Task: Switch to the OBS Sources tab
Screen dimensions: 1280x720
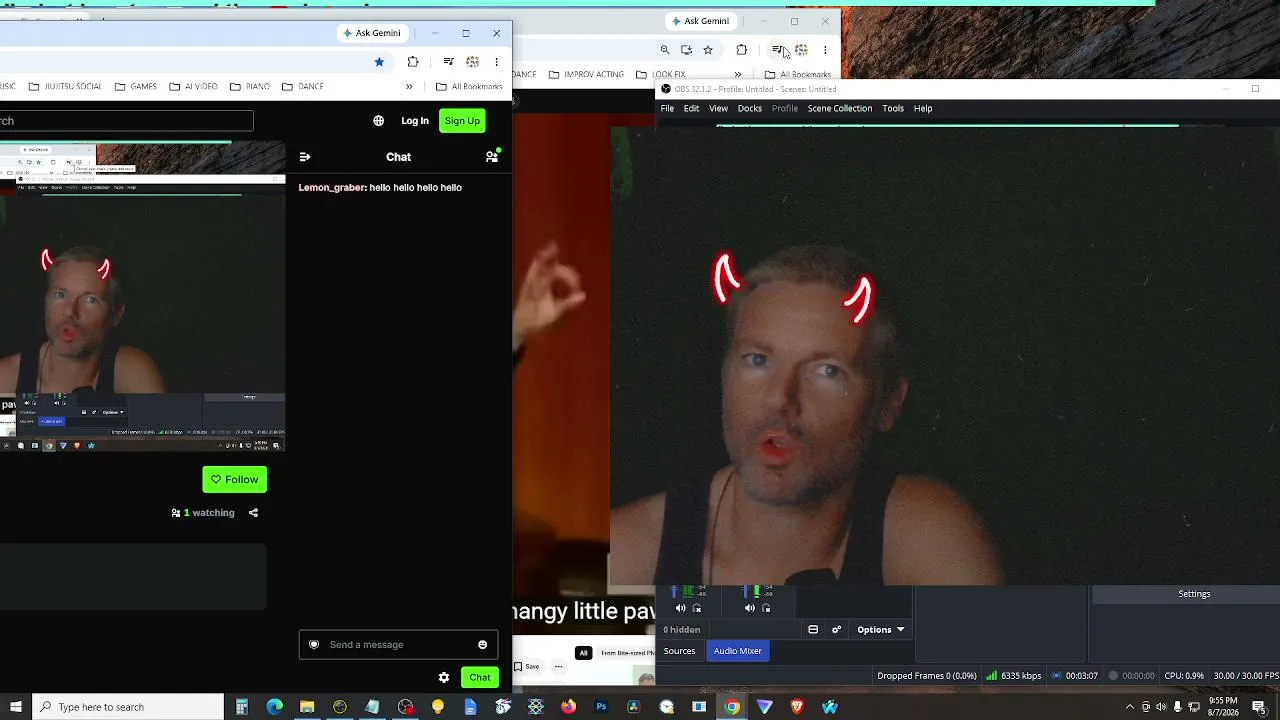Action: [x=679, y=651]
